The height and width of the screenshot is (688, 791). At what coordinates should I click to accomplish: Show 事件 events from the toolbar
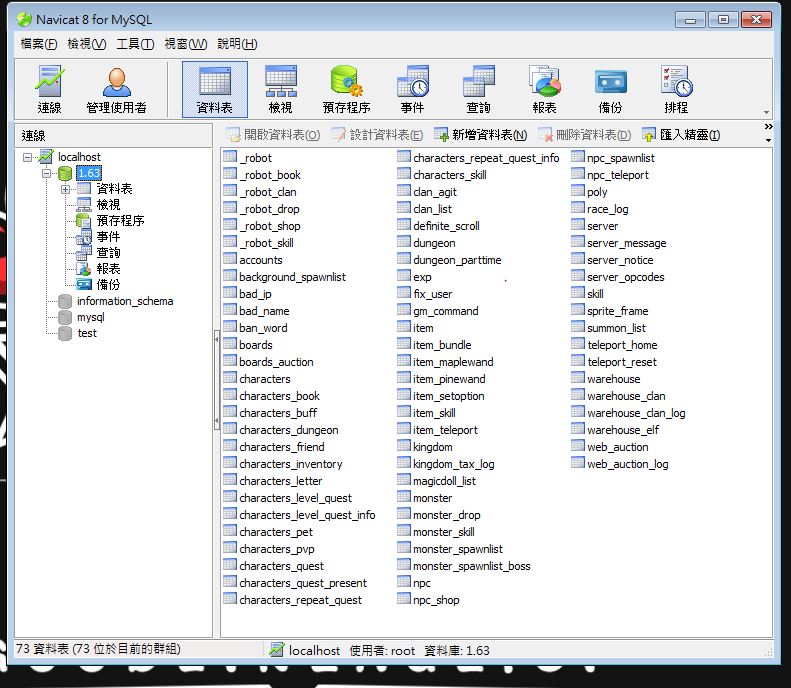(413, 89)
